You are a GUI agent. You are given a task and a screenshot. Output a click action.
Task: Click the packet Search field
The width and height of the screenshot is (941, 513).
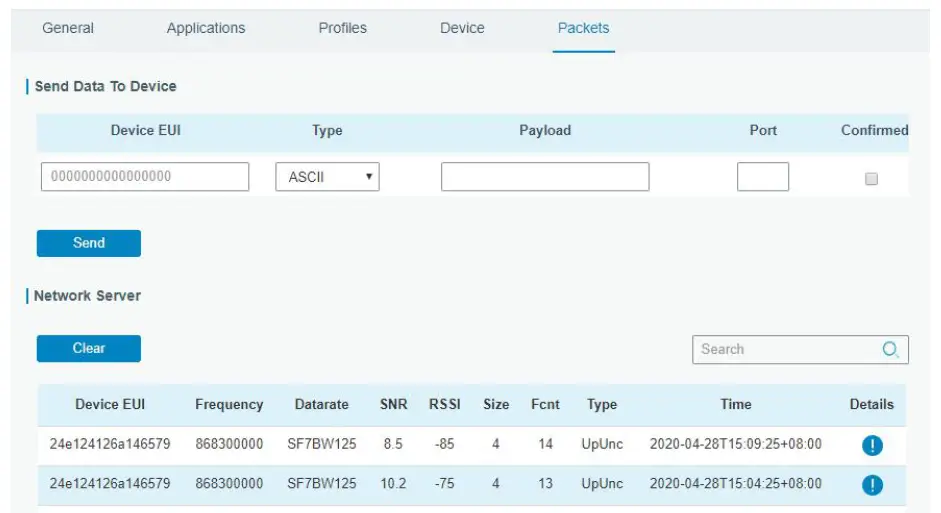(x=785, y=350)
